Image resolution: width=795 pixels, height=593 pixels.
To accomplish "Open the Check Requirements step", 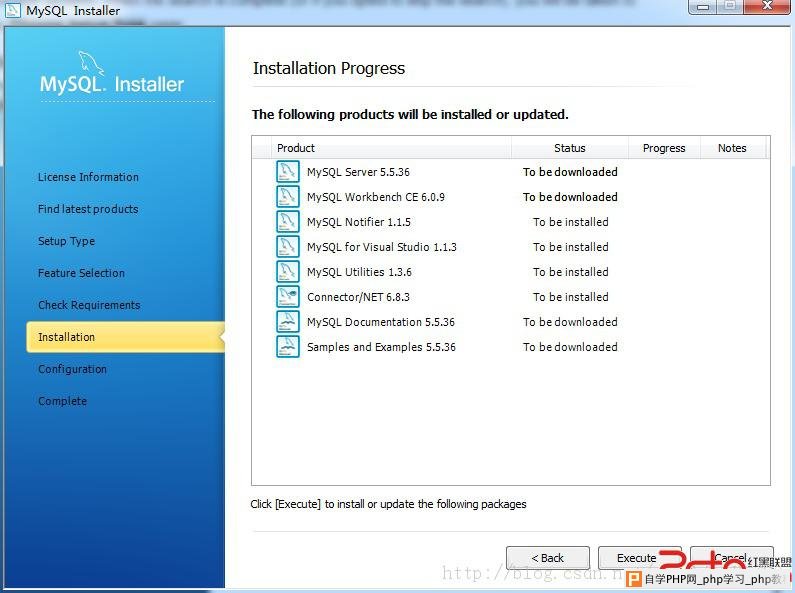I will 89,305.
